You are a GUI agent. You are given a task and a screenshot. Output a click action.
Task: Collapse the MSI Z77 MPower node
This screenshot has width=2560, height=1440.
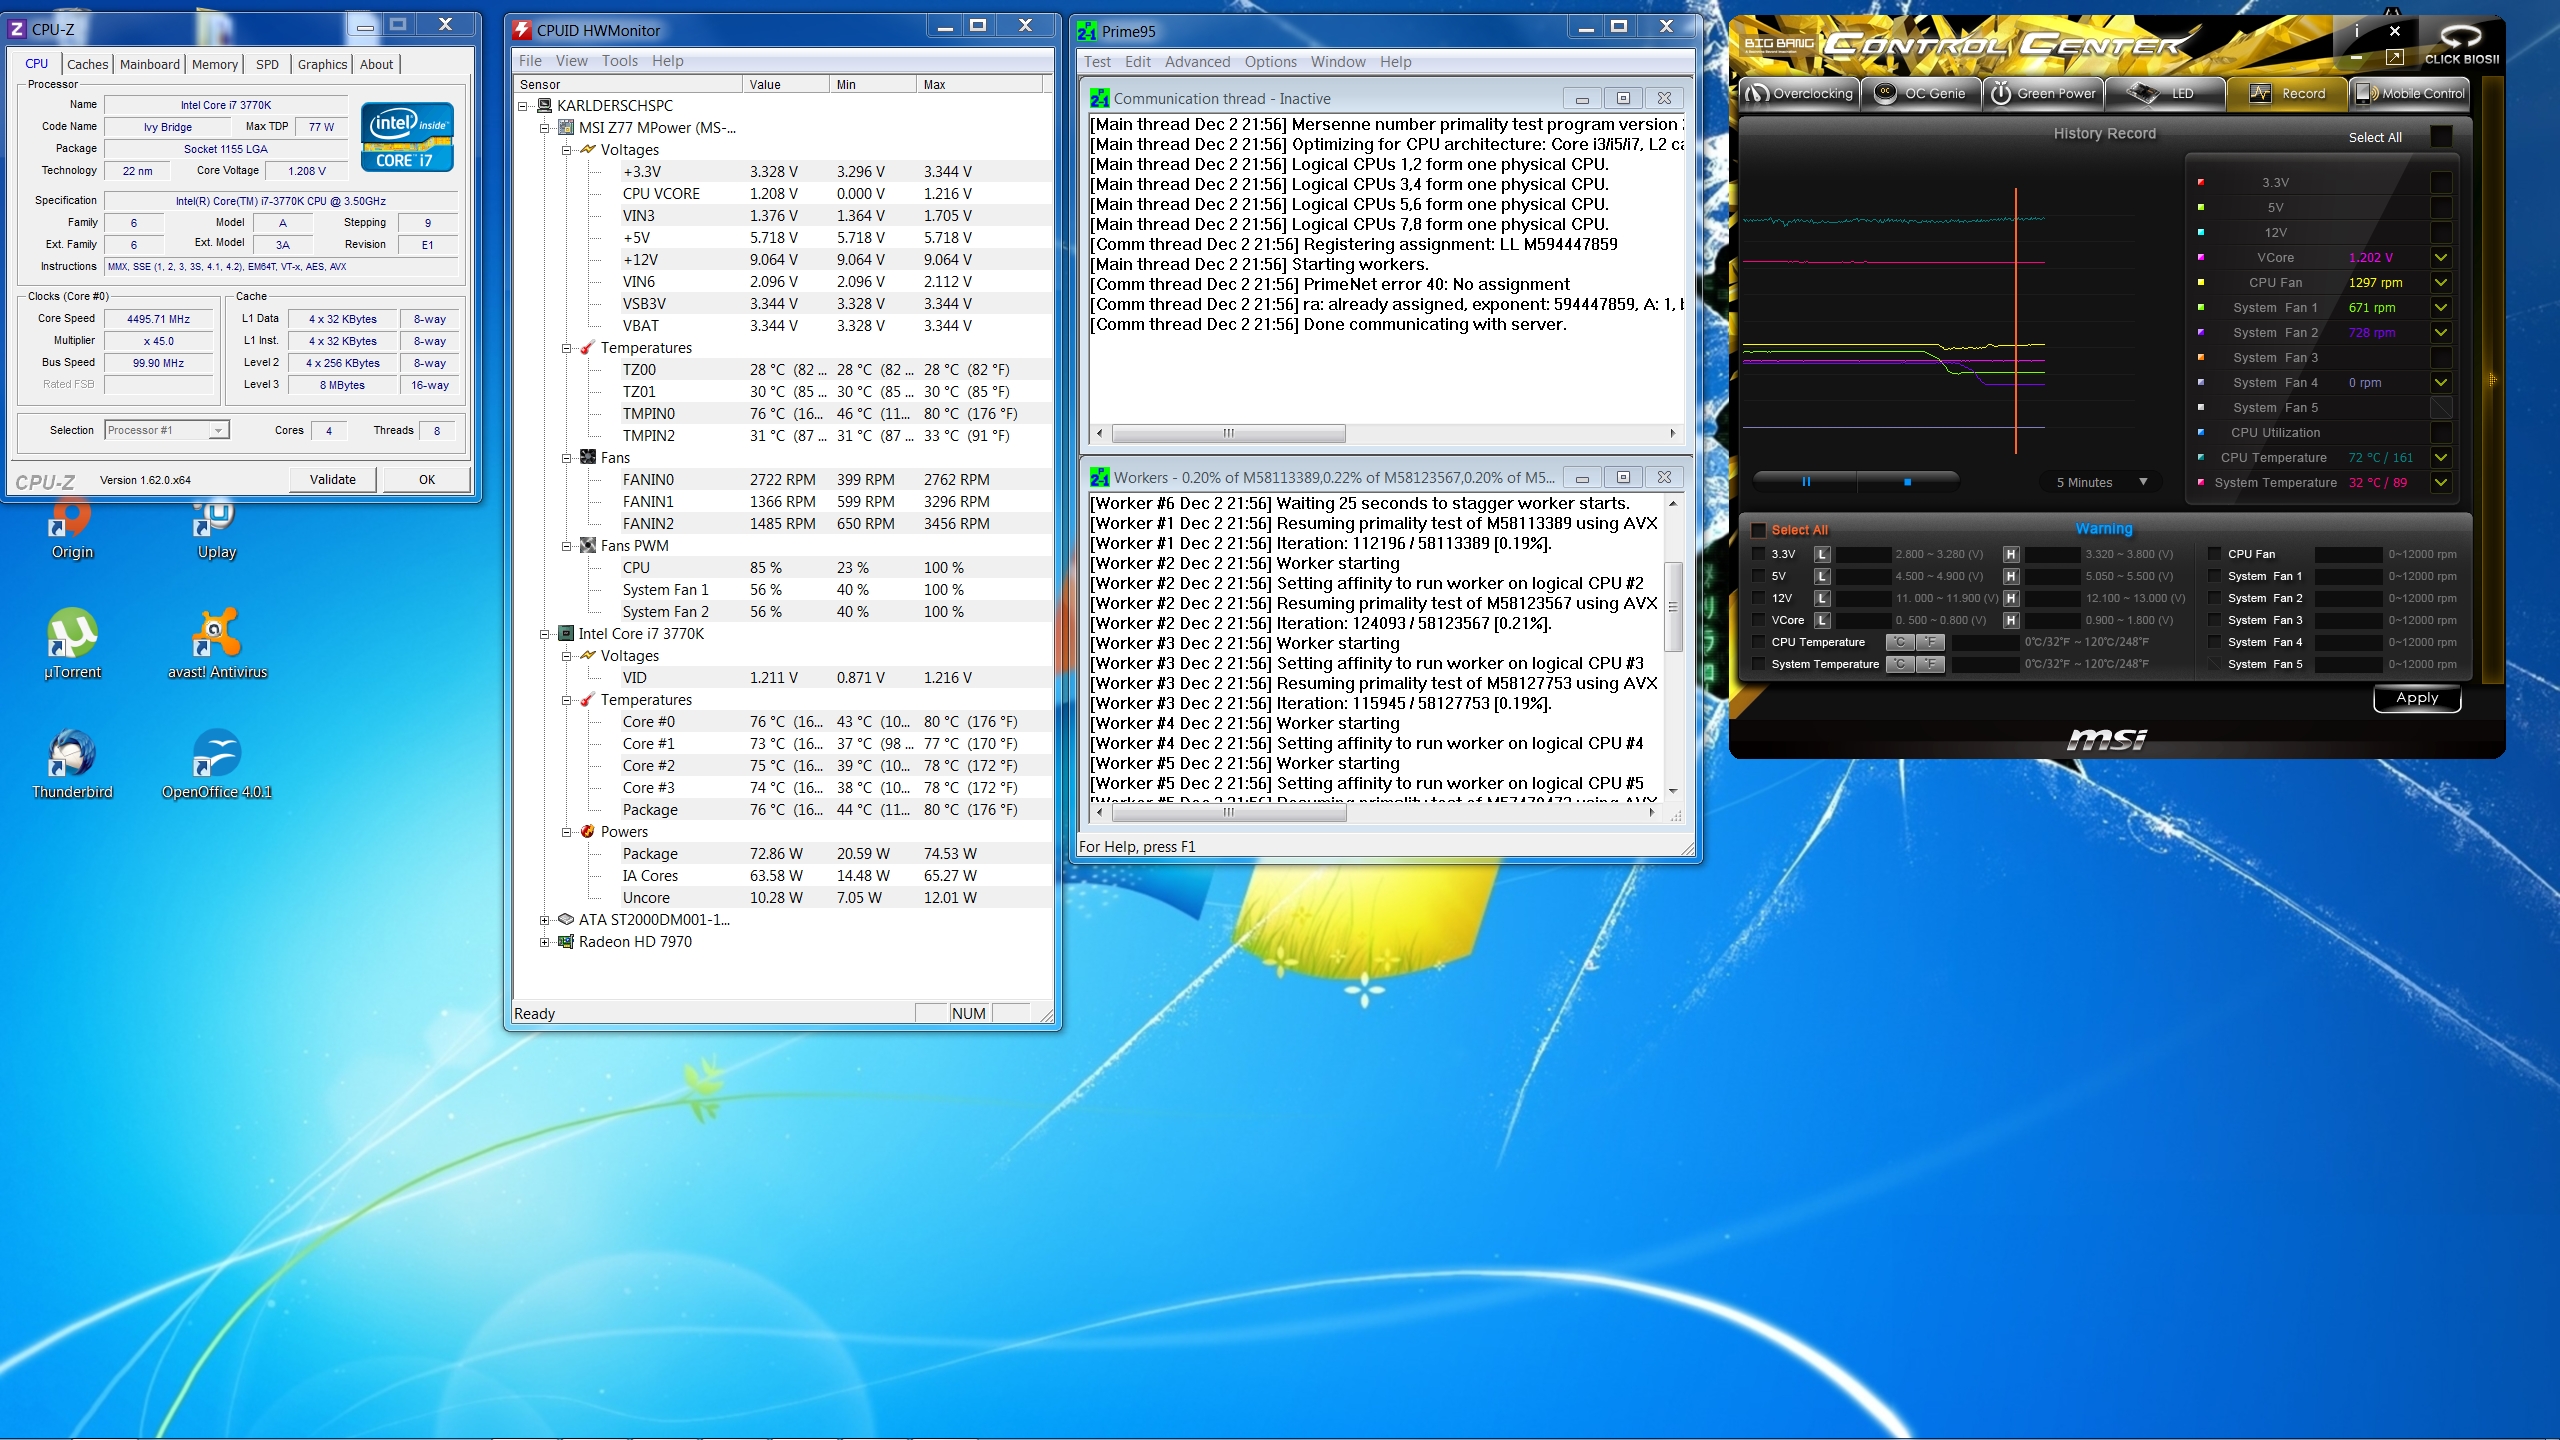point(544,128)
